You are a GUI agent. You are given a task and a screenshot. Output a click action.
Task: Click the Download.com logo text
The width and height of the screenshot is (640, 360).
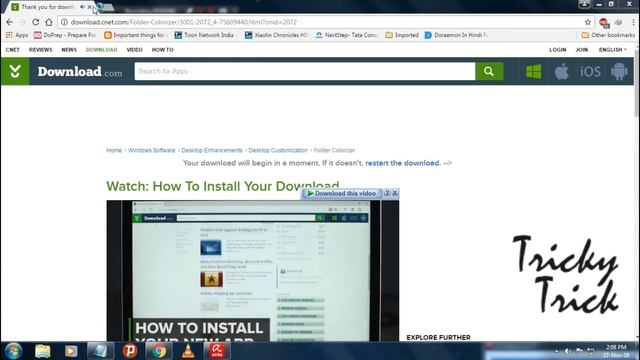tap(80, 72)
